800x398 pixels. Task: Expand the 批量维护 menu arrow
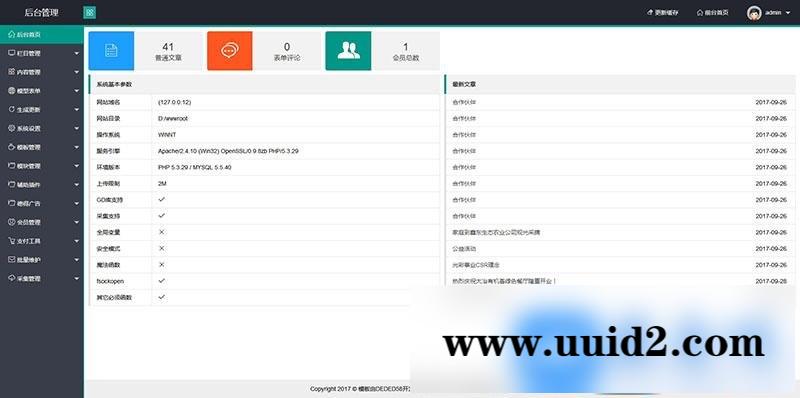tap(77, 260)
